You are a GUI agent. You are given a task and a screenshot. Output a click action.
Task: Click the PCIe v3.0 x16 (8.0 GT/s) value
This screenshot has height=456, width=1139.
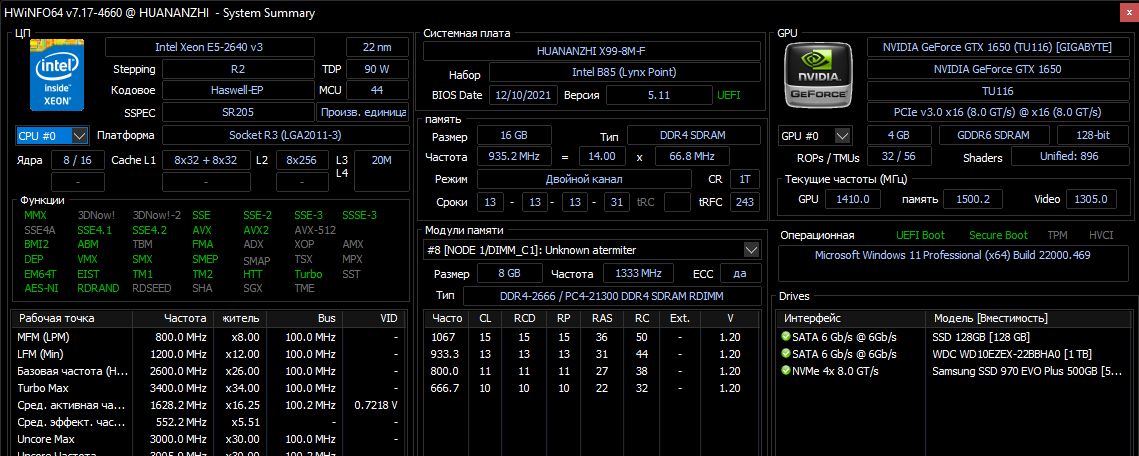tap(997, 113)
